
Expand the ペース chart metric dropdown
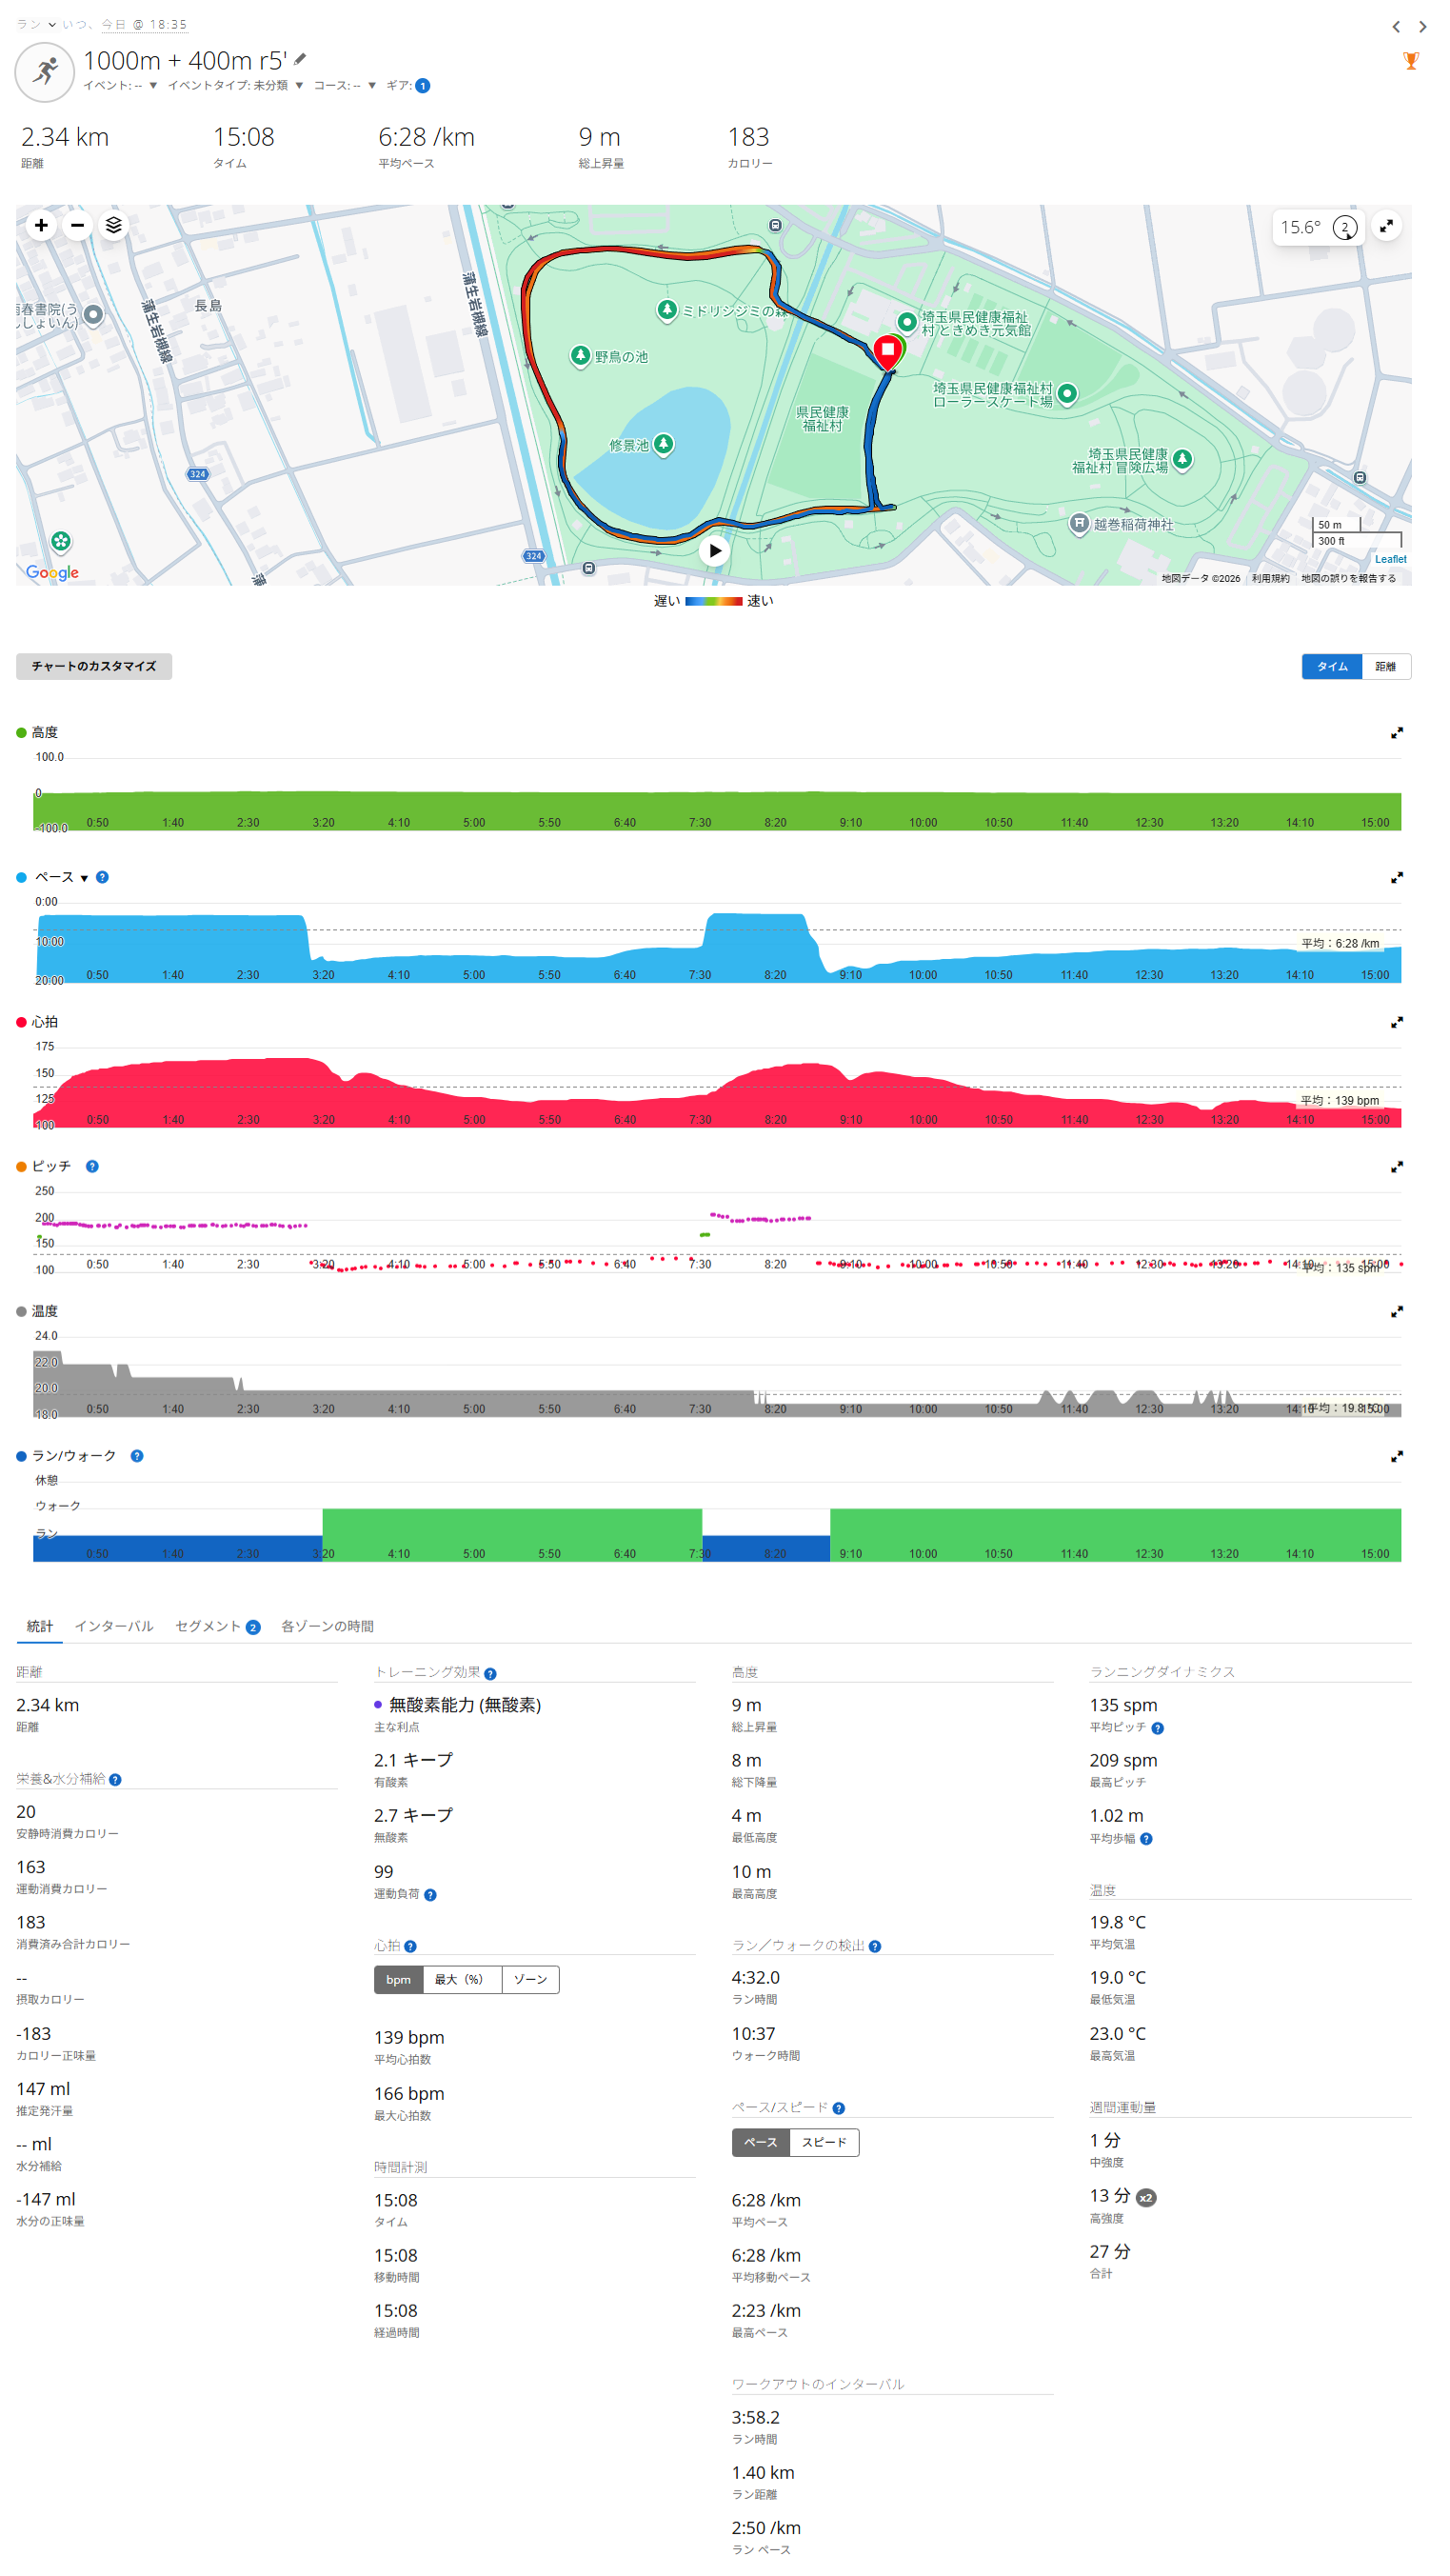click(84, 879)
